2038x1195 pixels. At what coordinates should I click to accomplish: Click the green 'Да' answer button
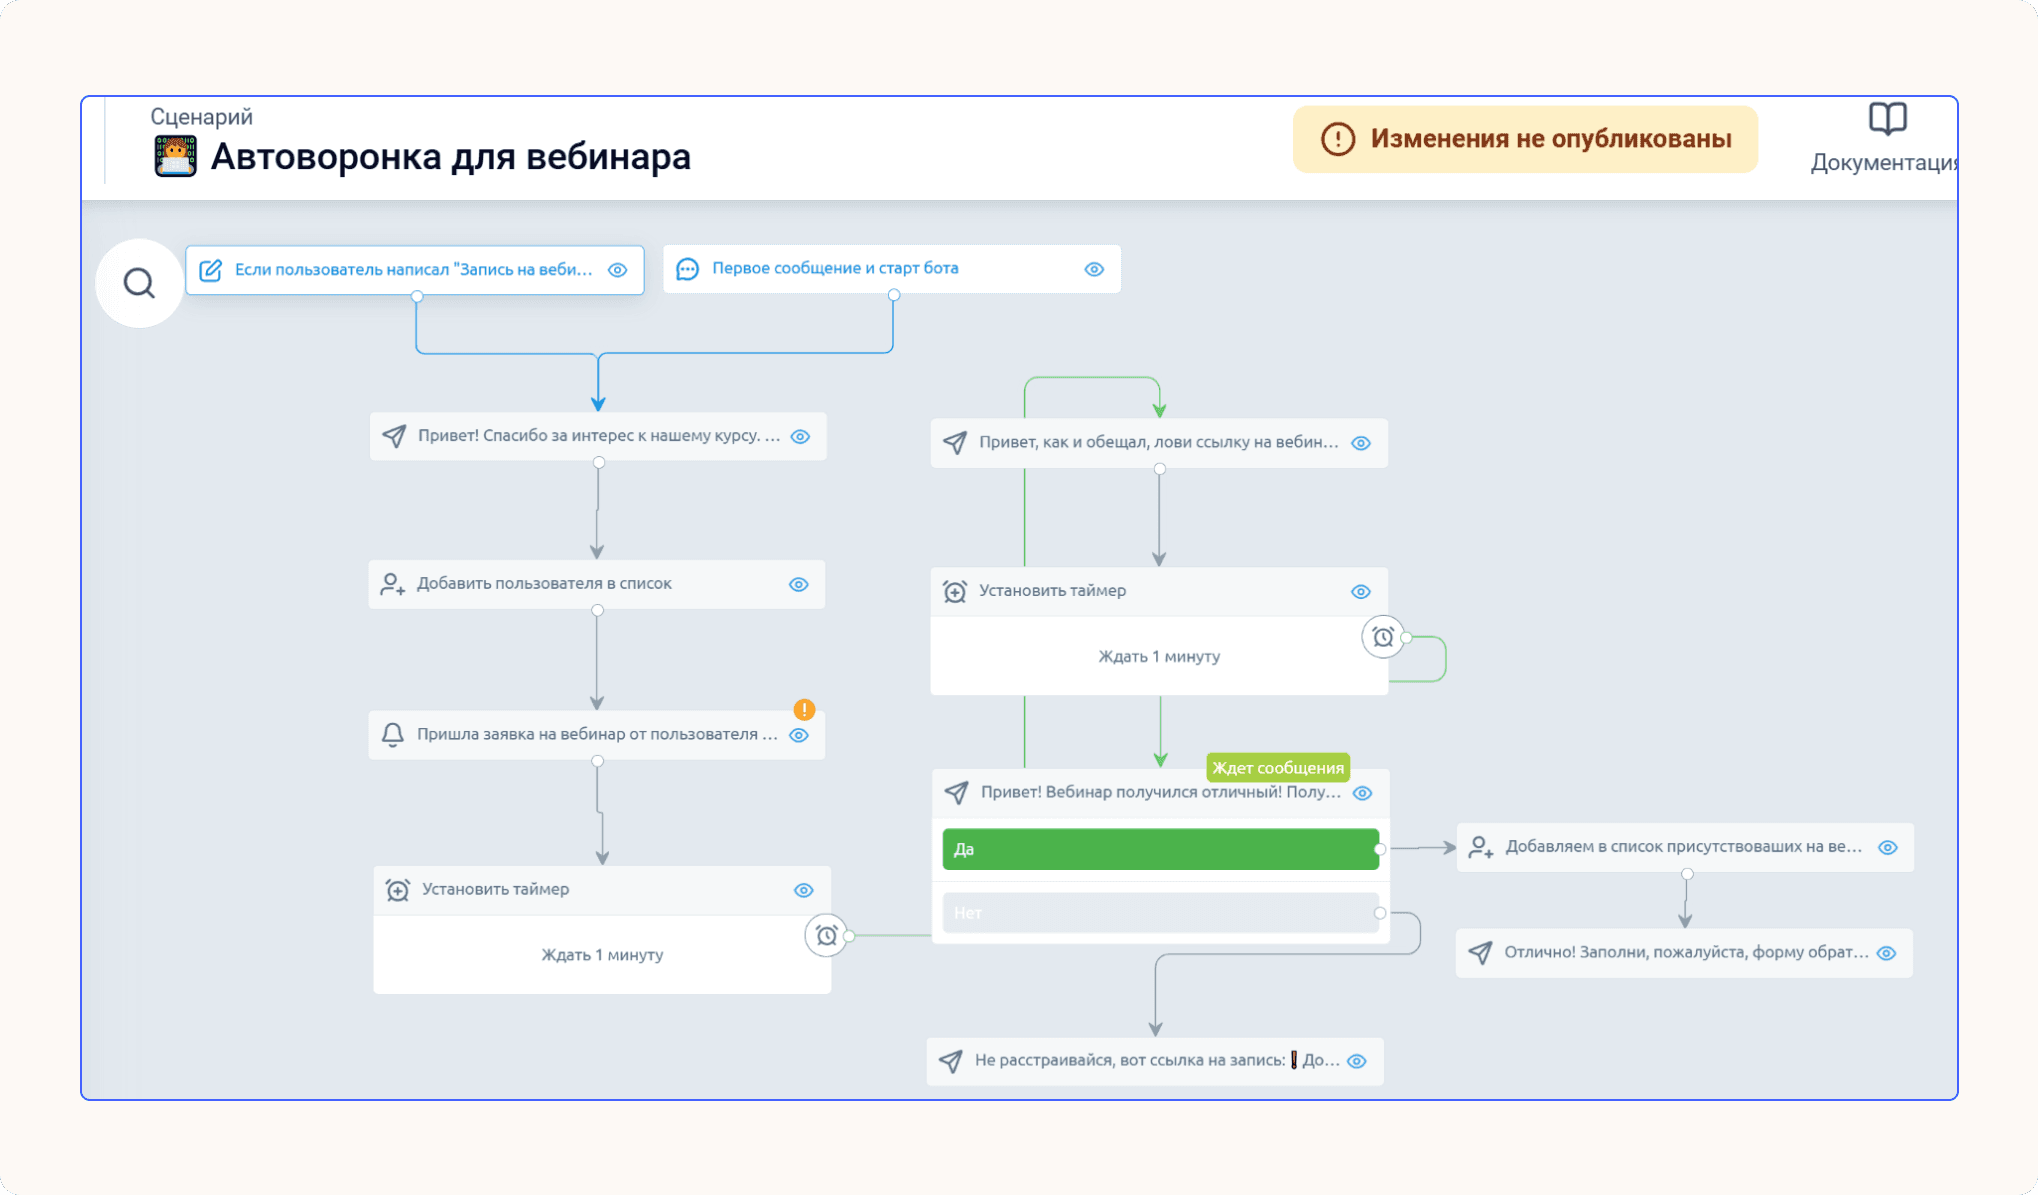pyautogui.click(x=1160, y=849)
